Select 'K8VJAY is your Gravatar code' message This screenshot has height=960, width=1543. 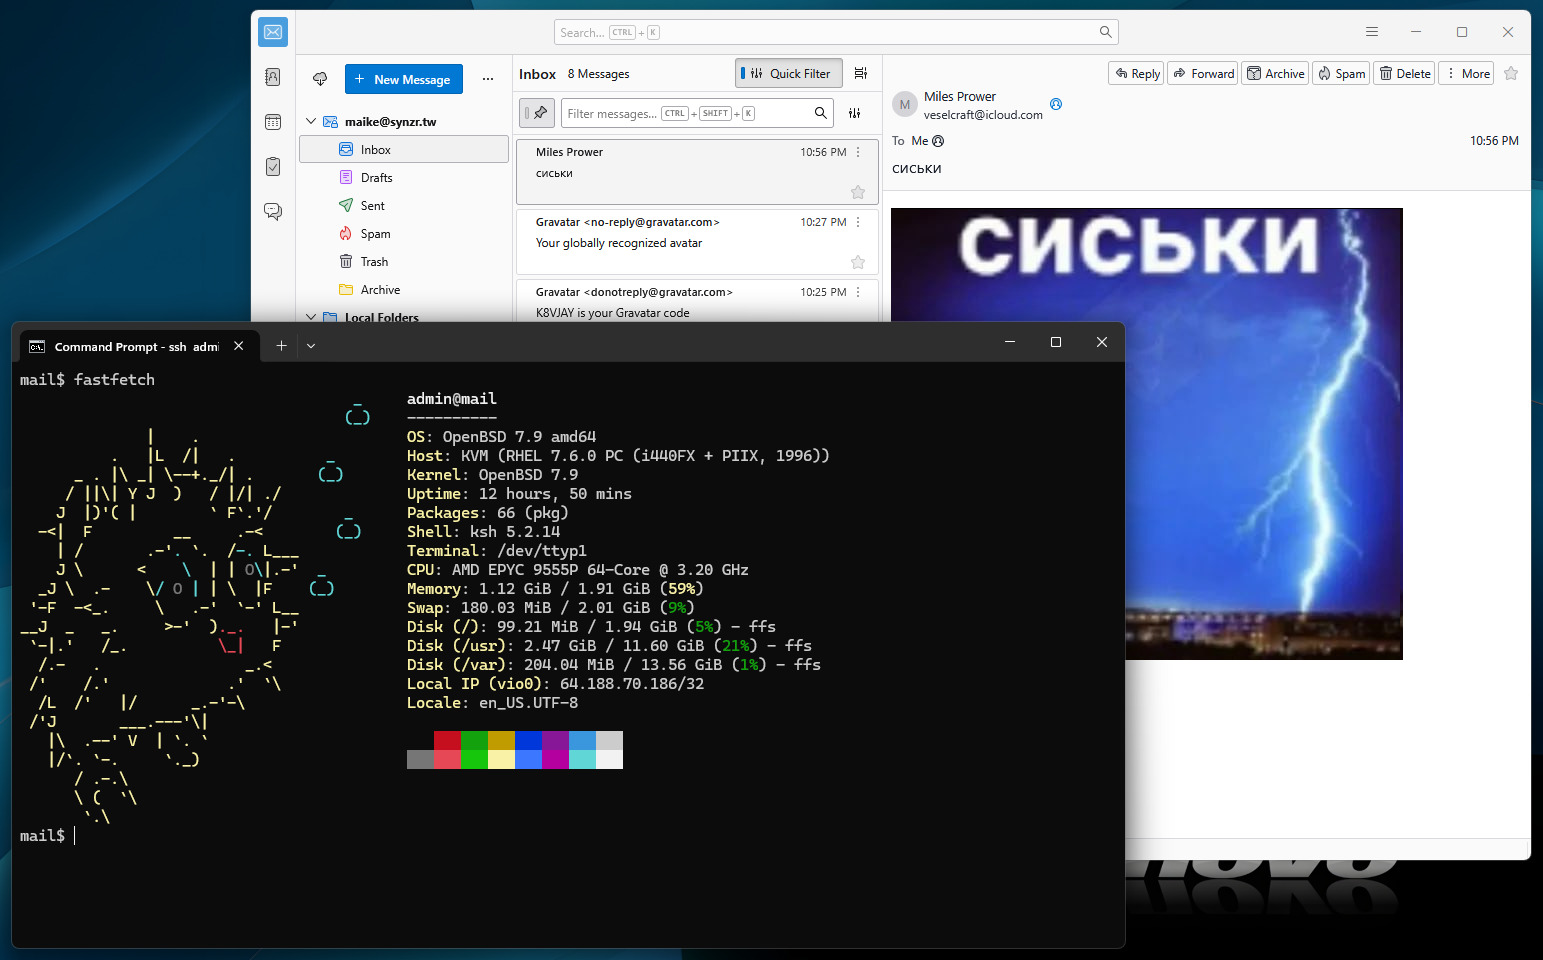(697, 301)
